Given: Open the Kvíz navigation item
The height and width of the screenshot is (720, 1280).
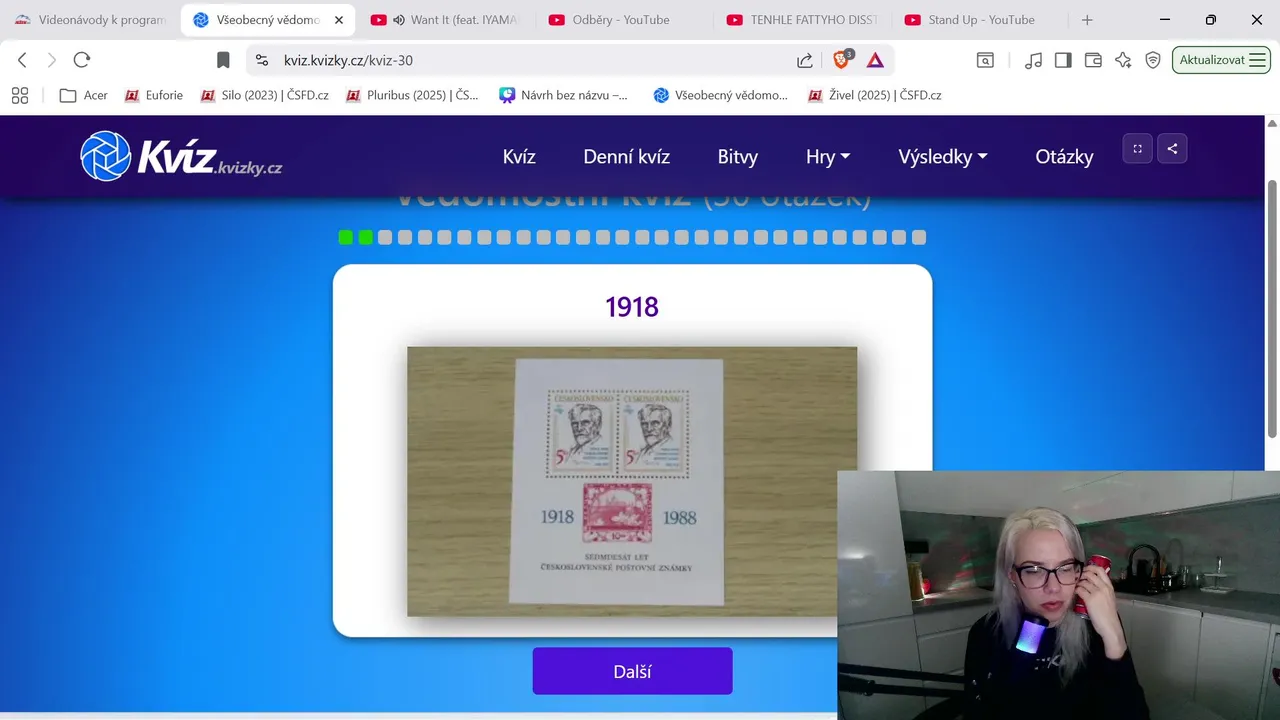Looking at the screenshot, I should pyautogui.click(x=519, y=156).
